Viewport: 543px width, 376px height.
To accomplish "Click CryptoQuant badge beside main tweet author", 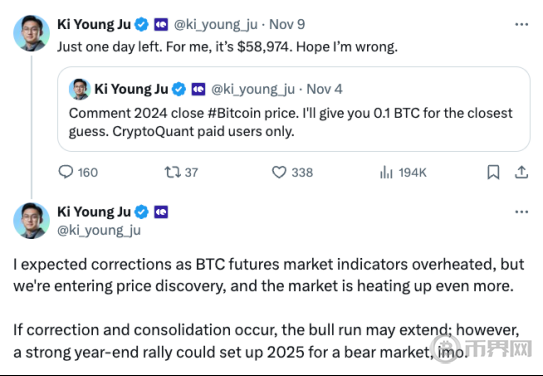I will pyautogui.click(x=161, y=212).
